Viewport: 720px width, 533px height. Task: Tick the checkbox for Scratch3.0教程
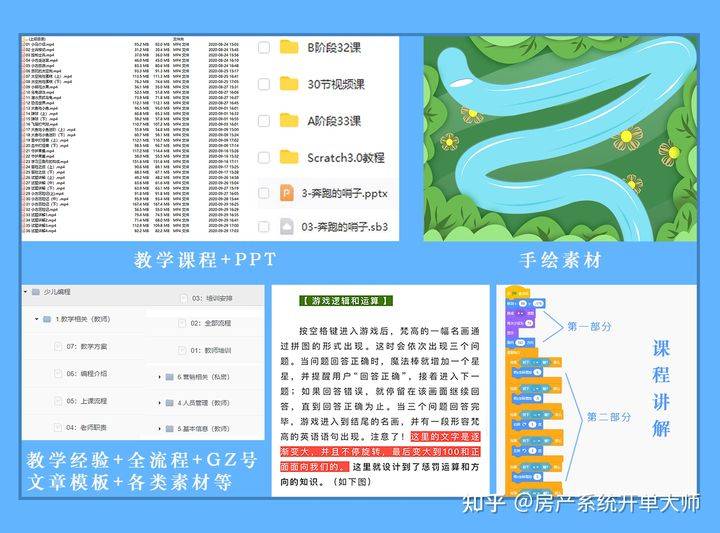pos(264,157)
